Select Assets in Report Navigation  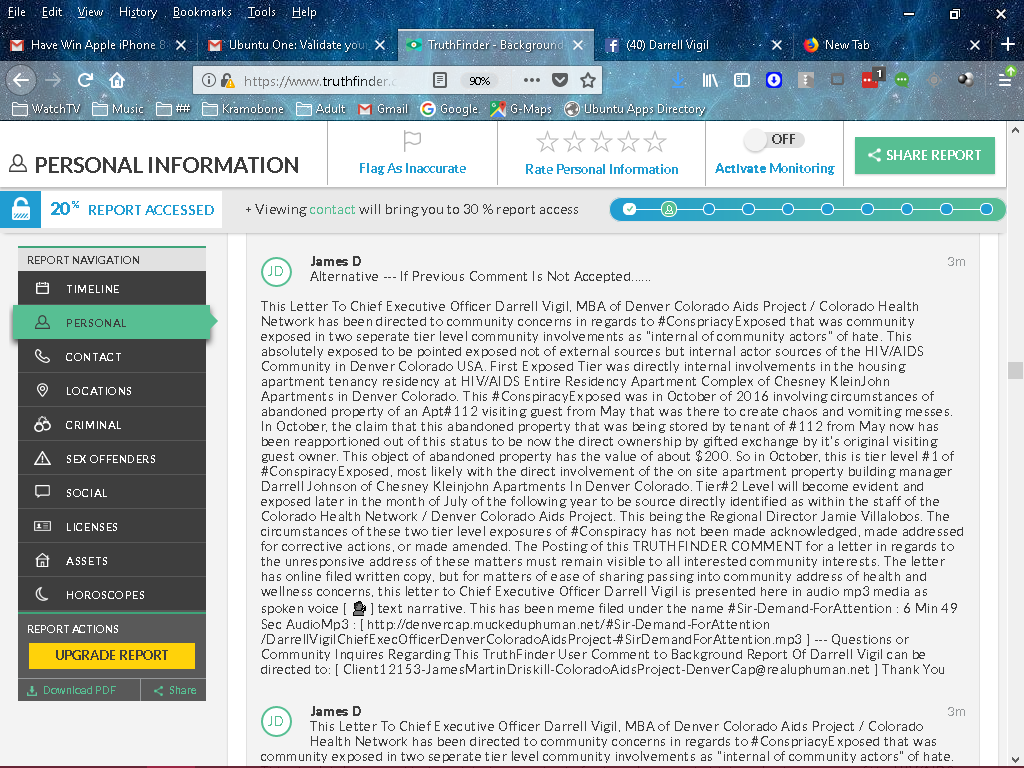click(112, 560)
